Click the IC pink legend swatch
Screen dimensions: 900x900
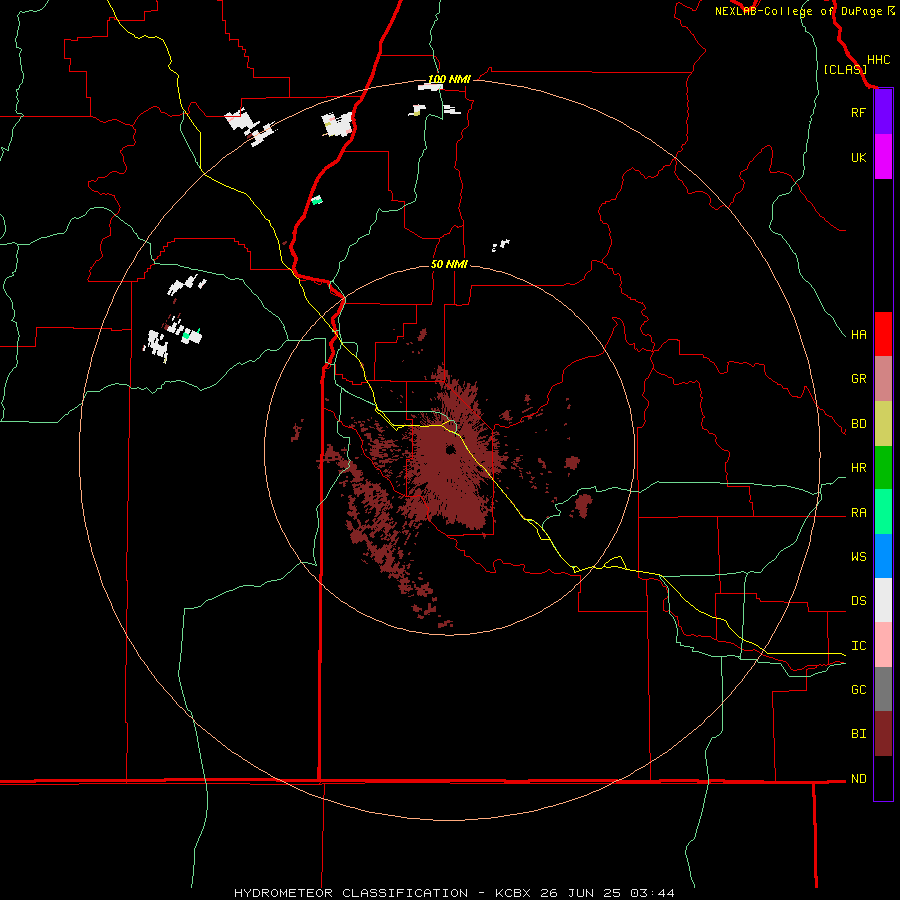tap(883, 645)
